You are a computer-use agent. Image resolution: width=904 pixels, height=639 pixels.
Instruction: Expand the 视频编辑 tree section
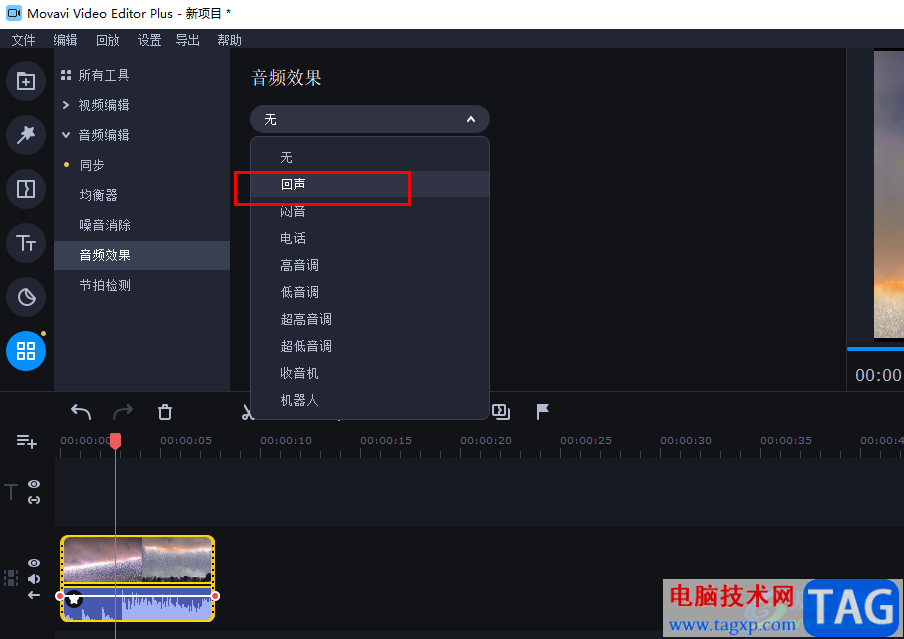coord(66,105)
